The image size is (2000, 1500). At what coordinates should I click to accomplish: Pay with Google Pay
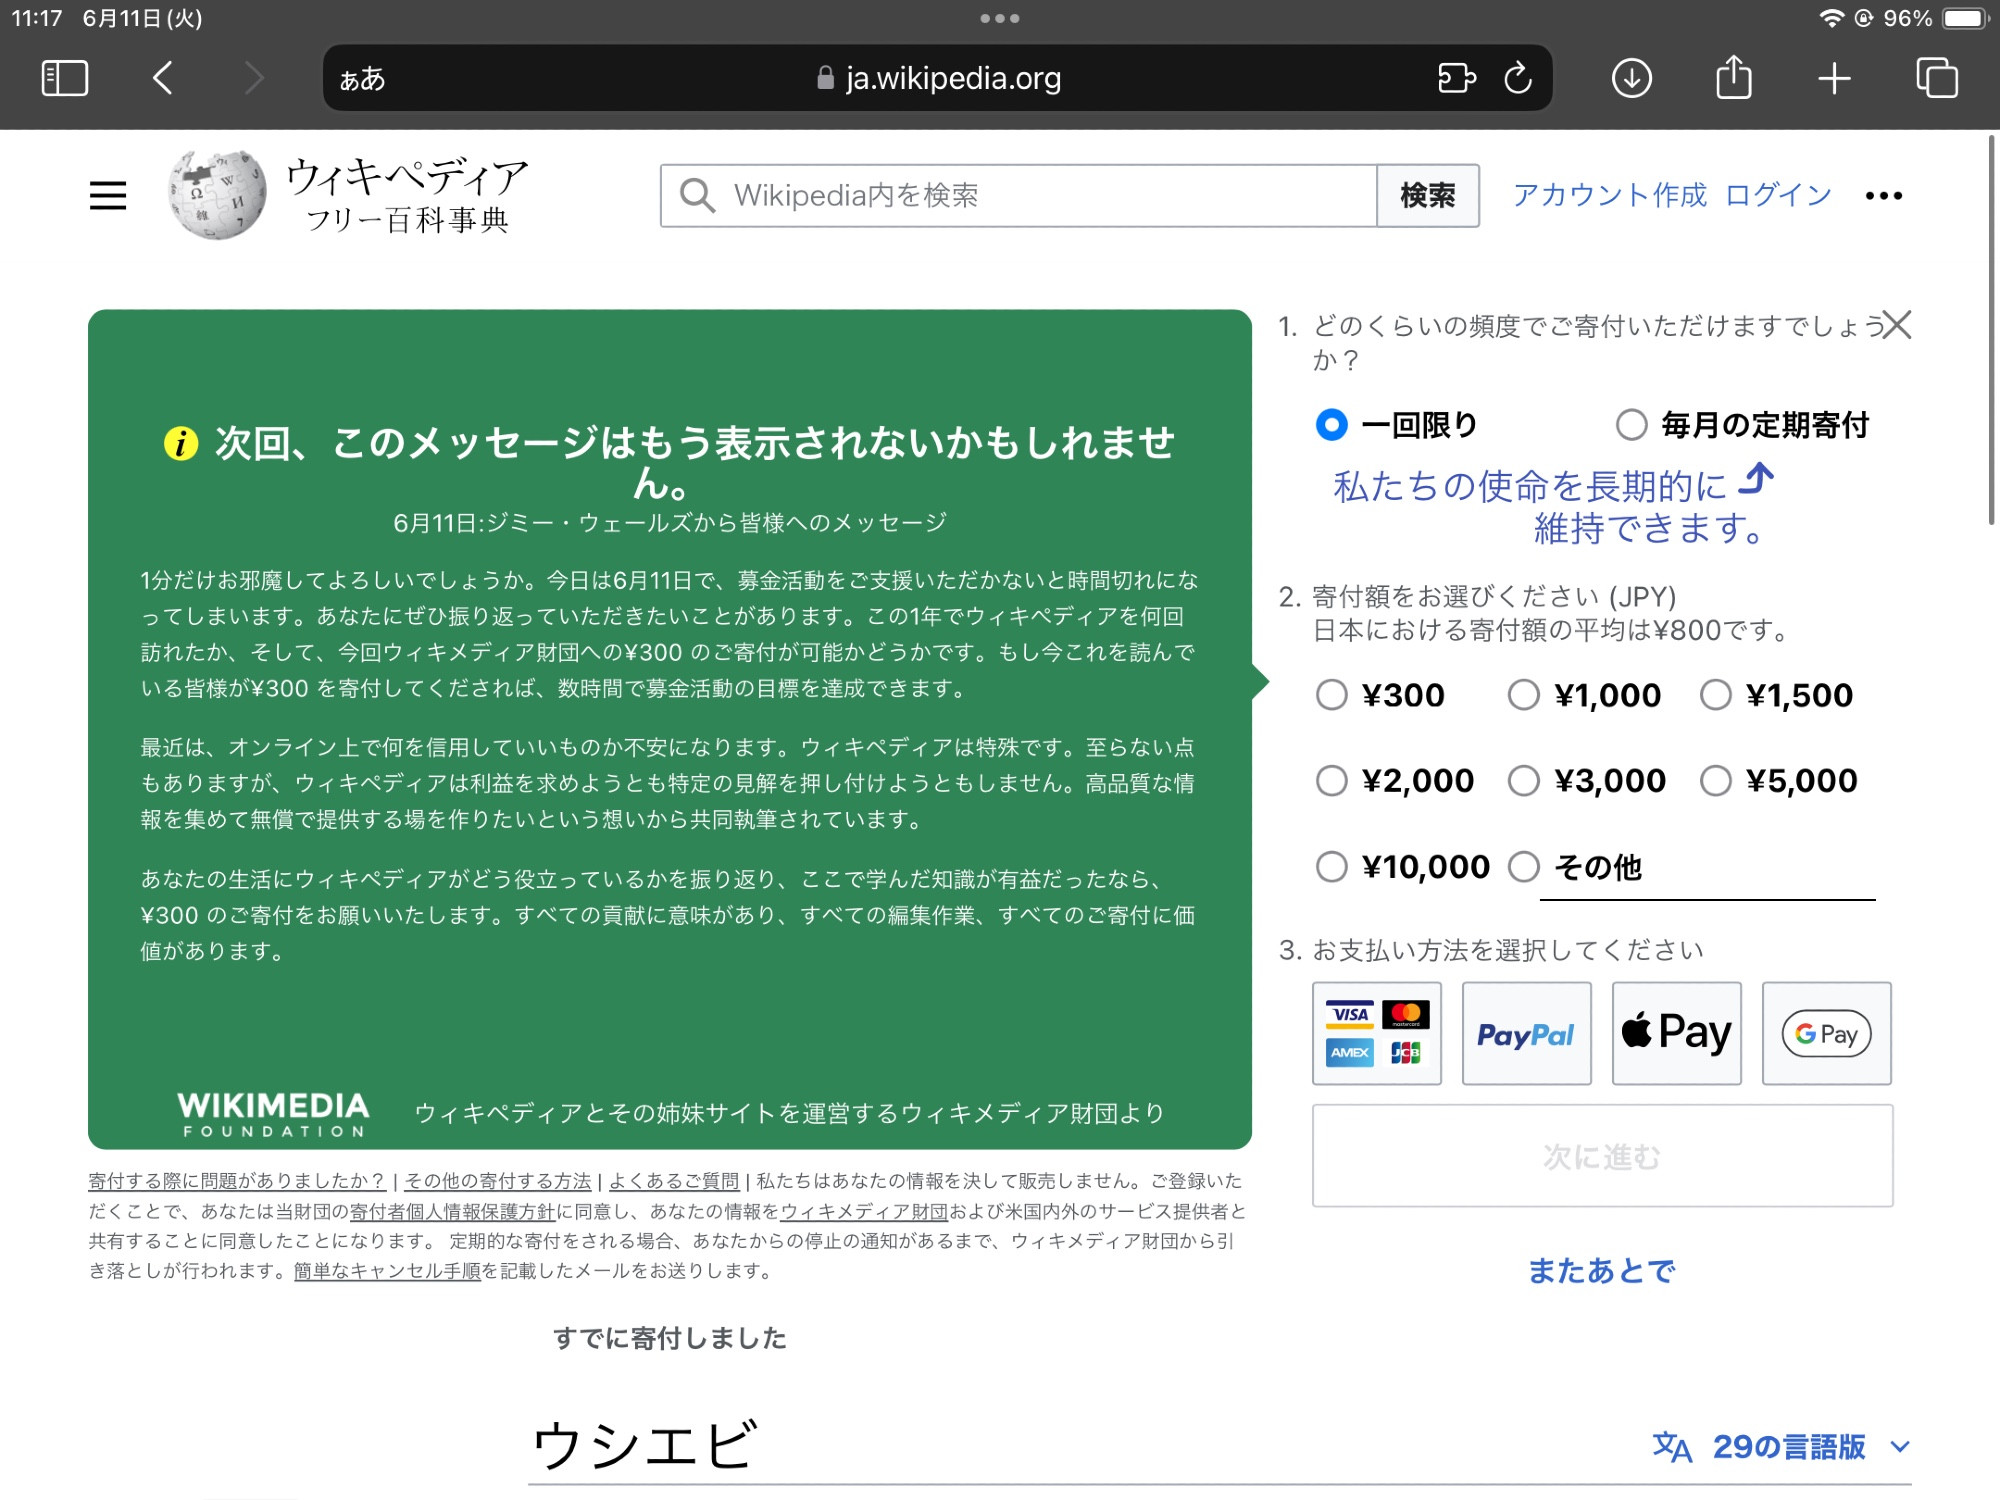(1827, 1033)
